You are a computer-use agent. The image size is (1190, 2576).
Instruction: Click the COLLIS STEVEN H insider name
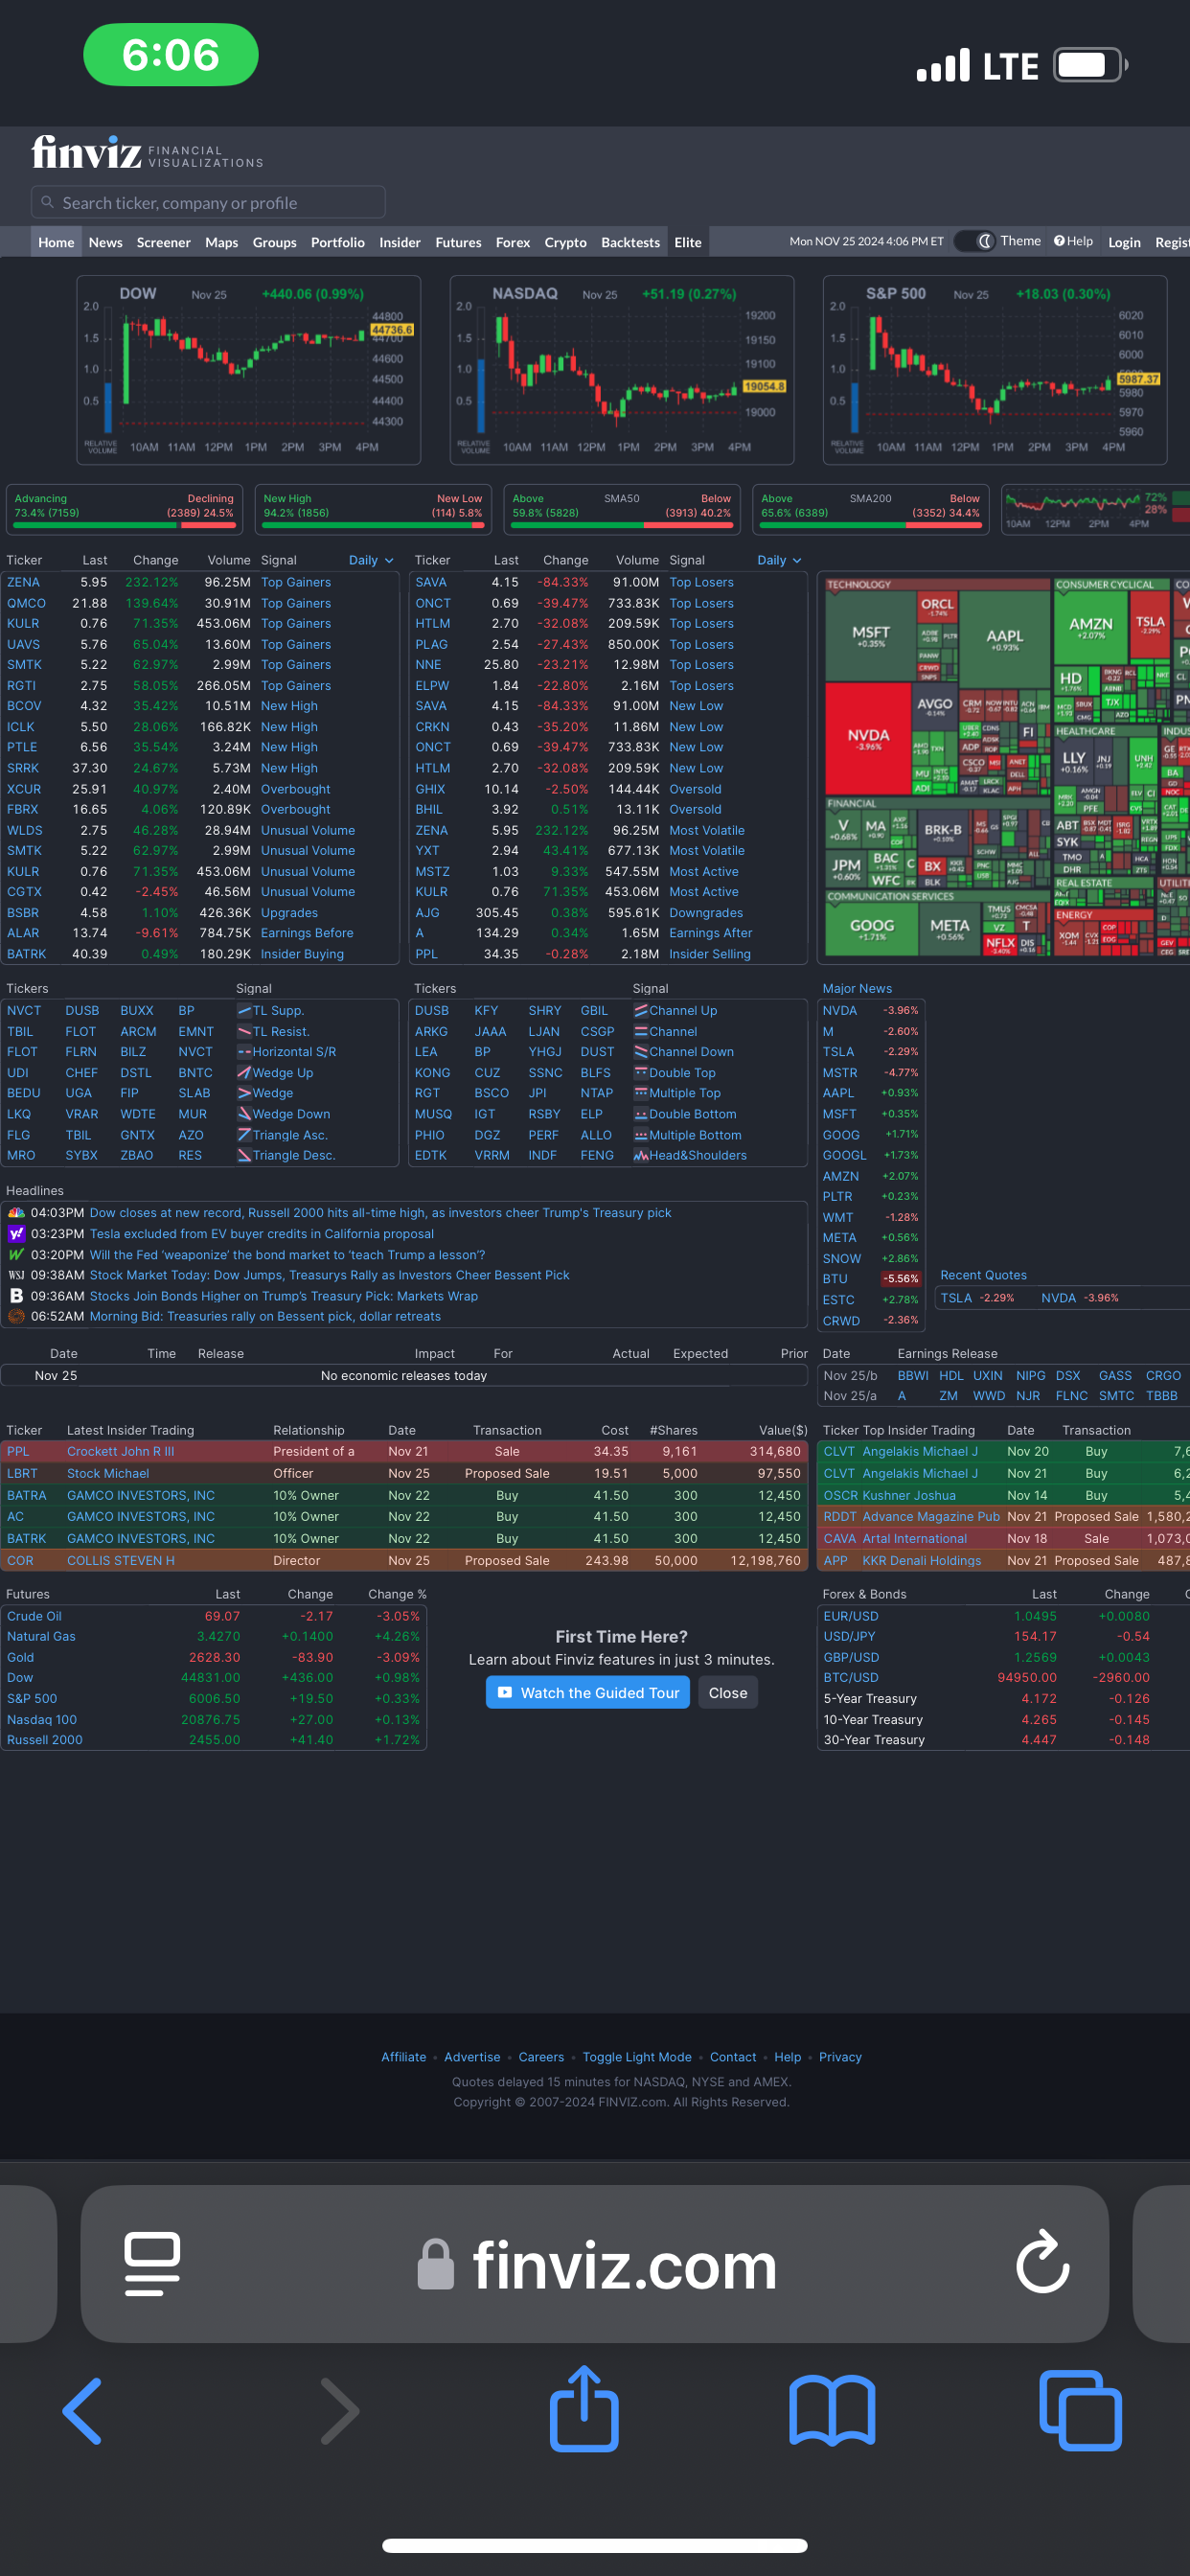tap(120, 1561)
